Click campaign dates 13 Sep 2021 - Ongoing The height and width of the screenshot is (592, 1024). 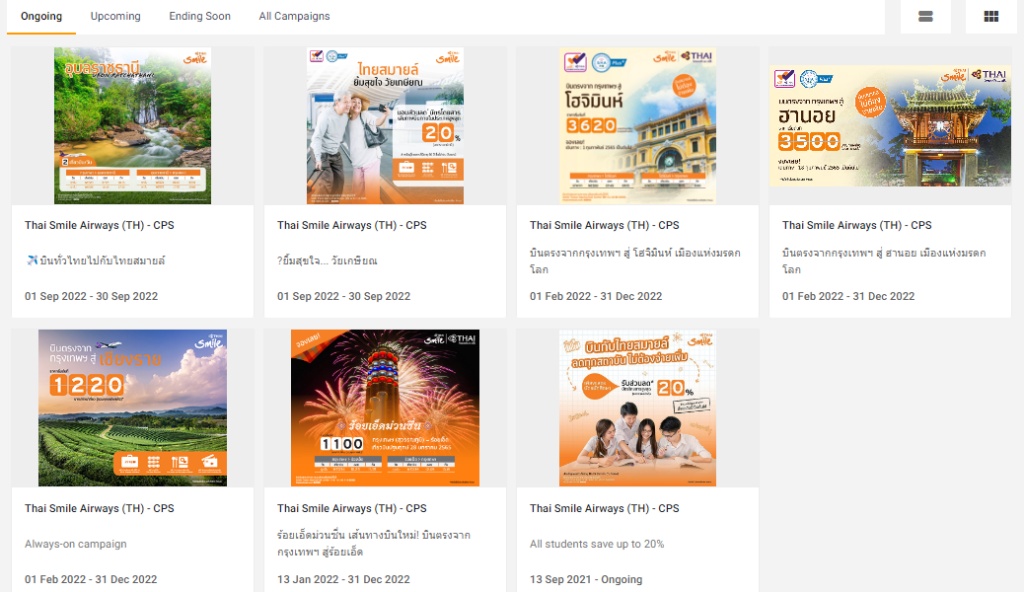tap(586, 580)
